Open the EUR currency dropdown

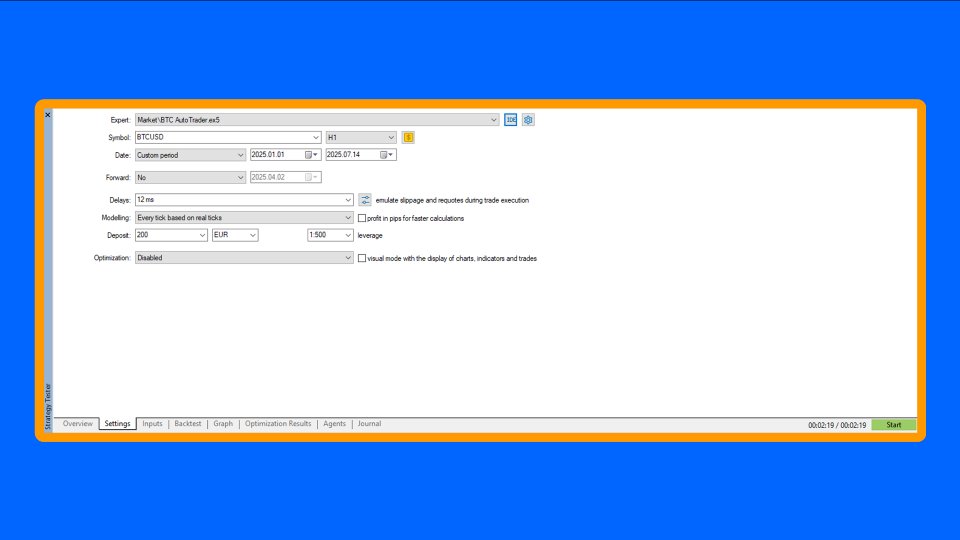234,235
